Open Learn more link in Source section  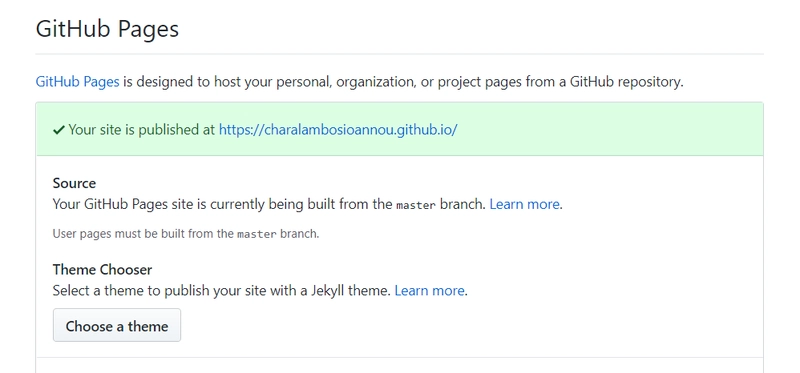click(x=524, y=204)
